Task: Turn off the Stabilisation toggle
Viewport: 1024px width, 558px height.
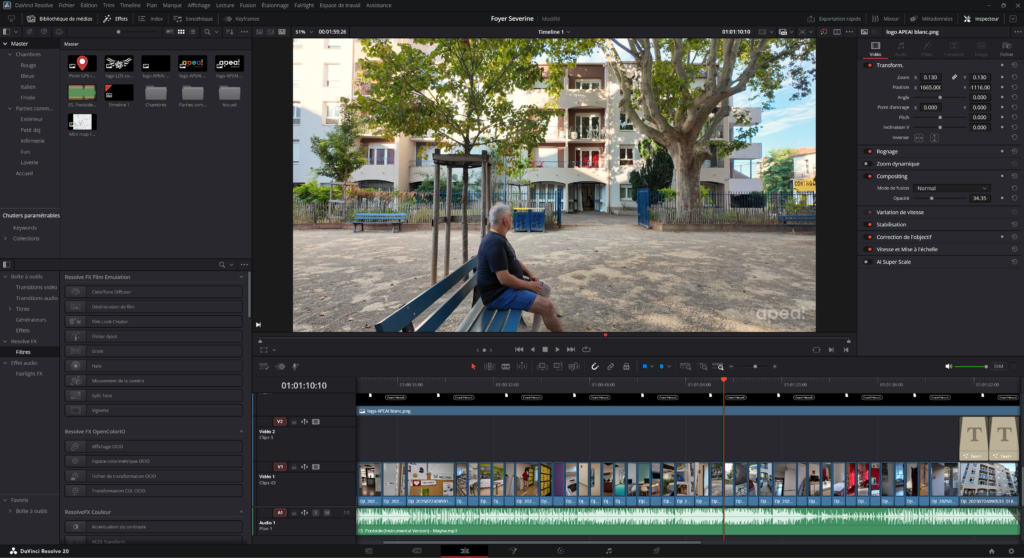Action: (869, 224)
